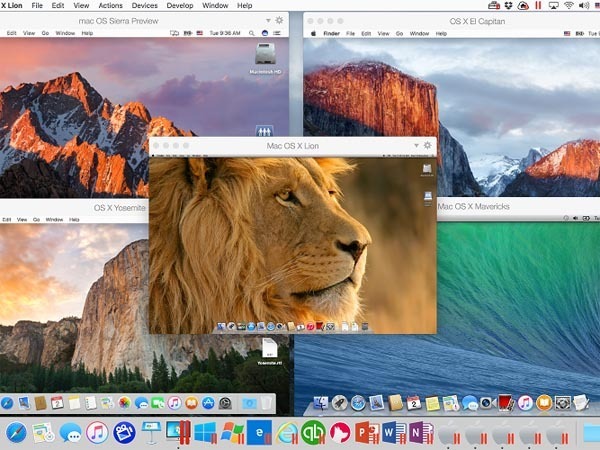Viewport: 600px width, 450px height.
Task: Open the Windows 7 flag icon in Dock
Action: point(232,433)
